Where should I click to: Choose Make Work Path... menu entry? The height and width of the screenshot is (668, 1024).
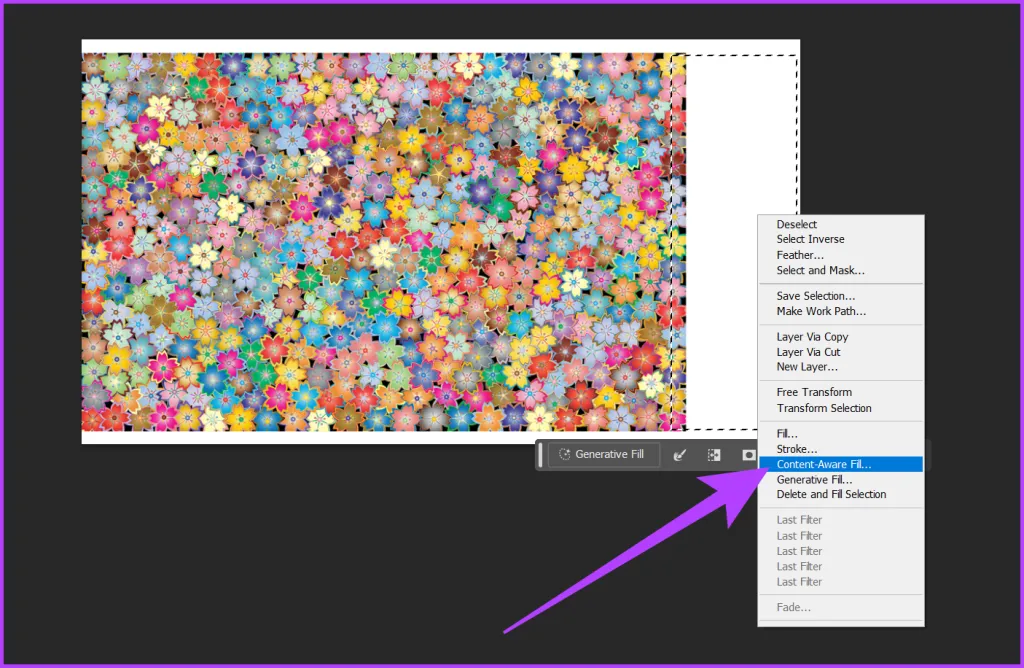(821, 311)
